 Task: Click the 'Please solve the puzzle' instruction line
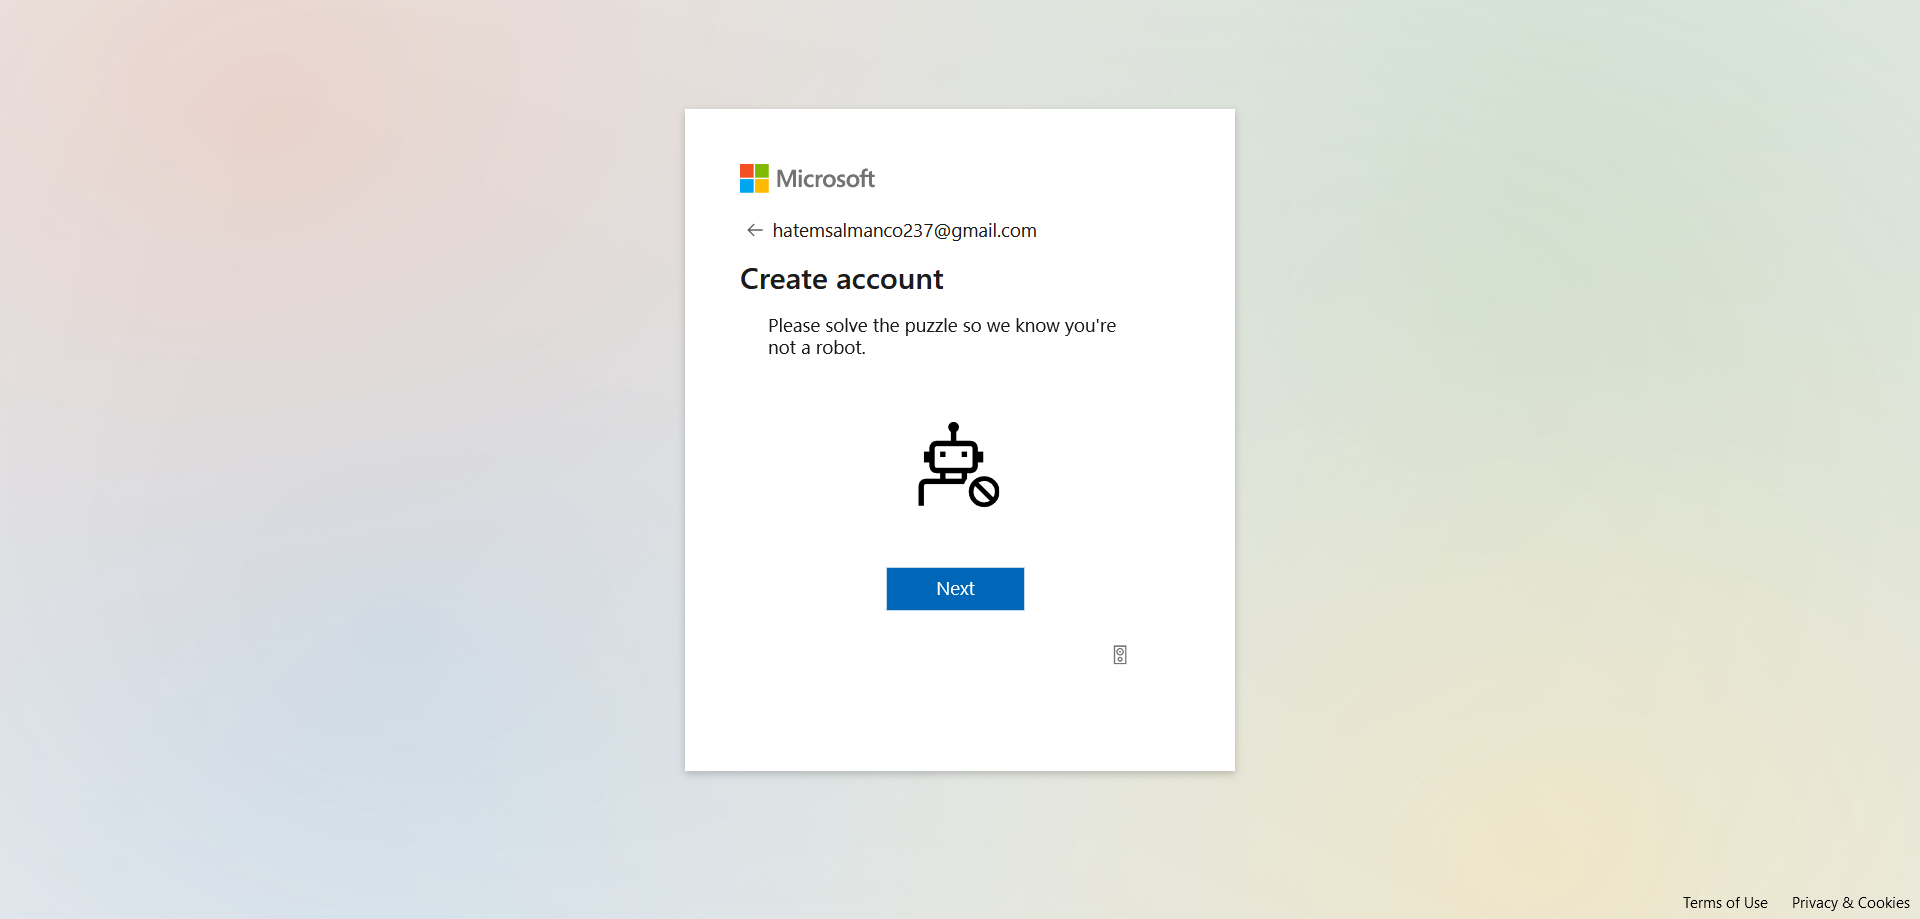941,326
